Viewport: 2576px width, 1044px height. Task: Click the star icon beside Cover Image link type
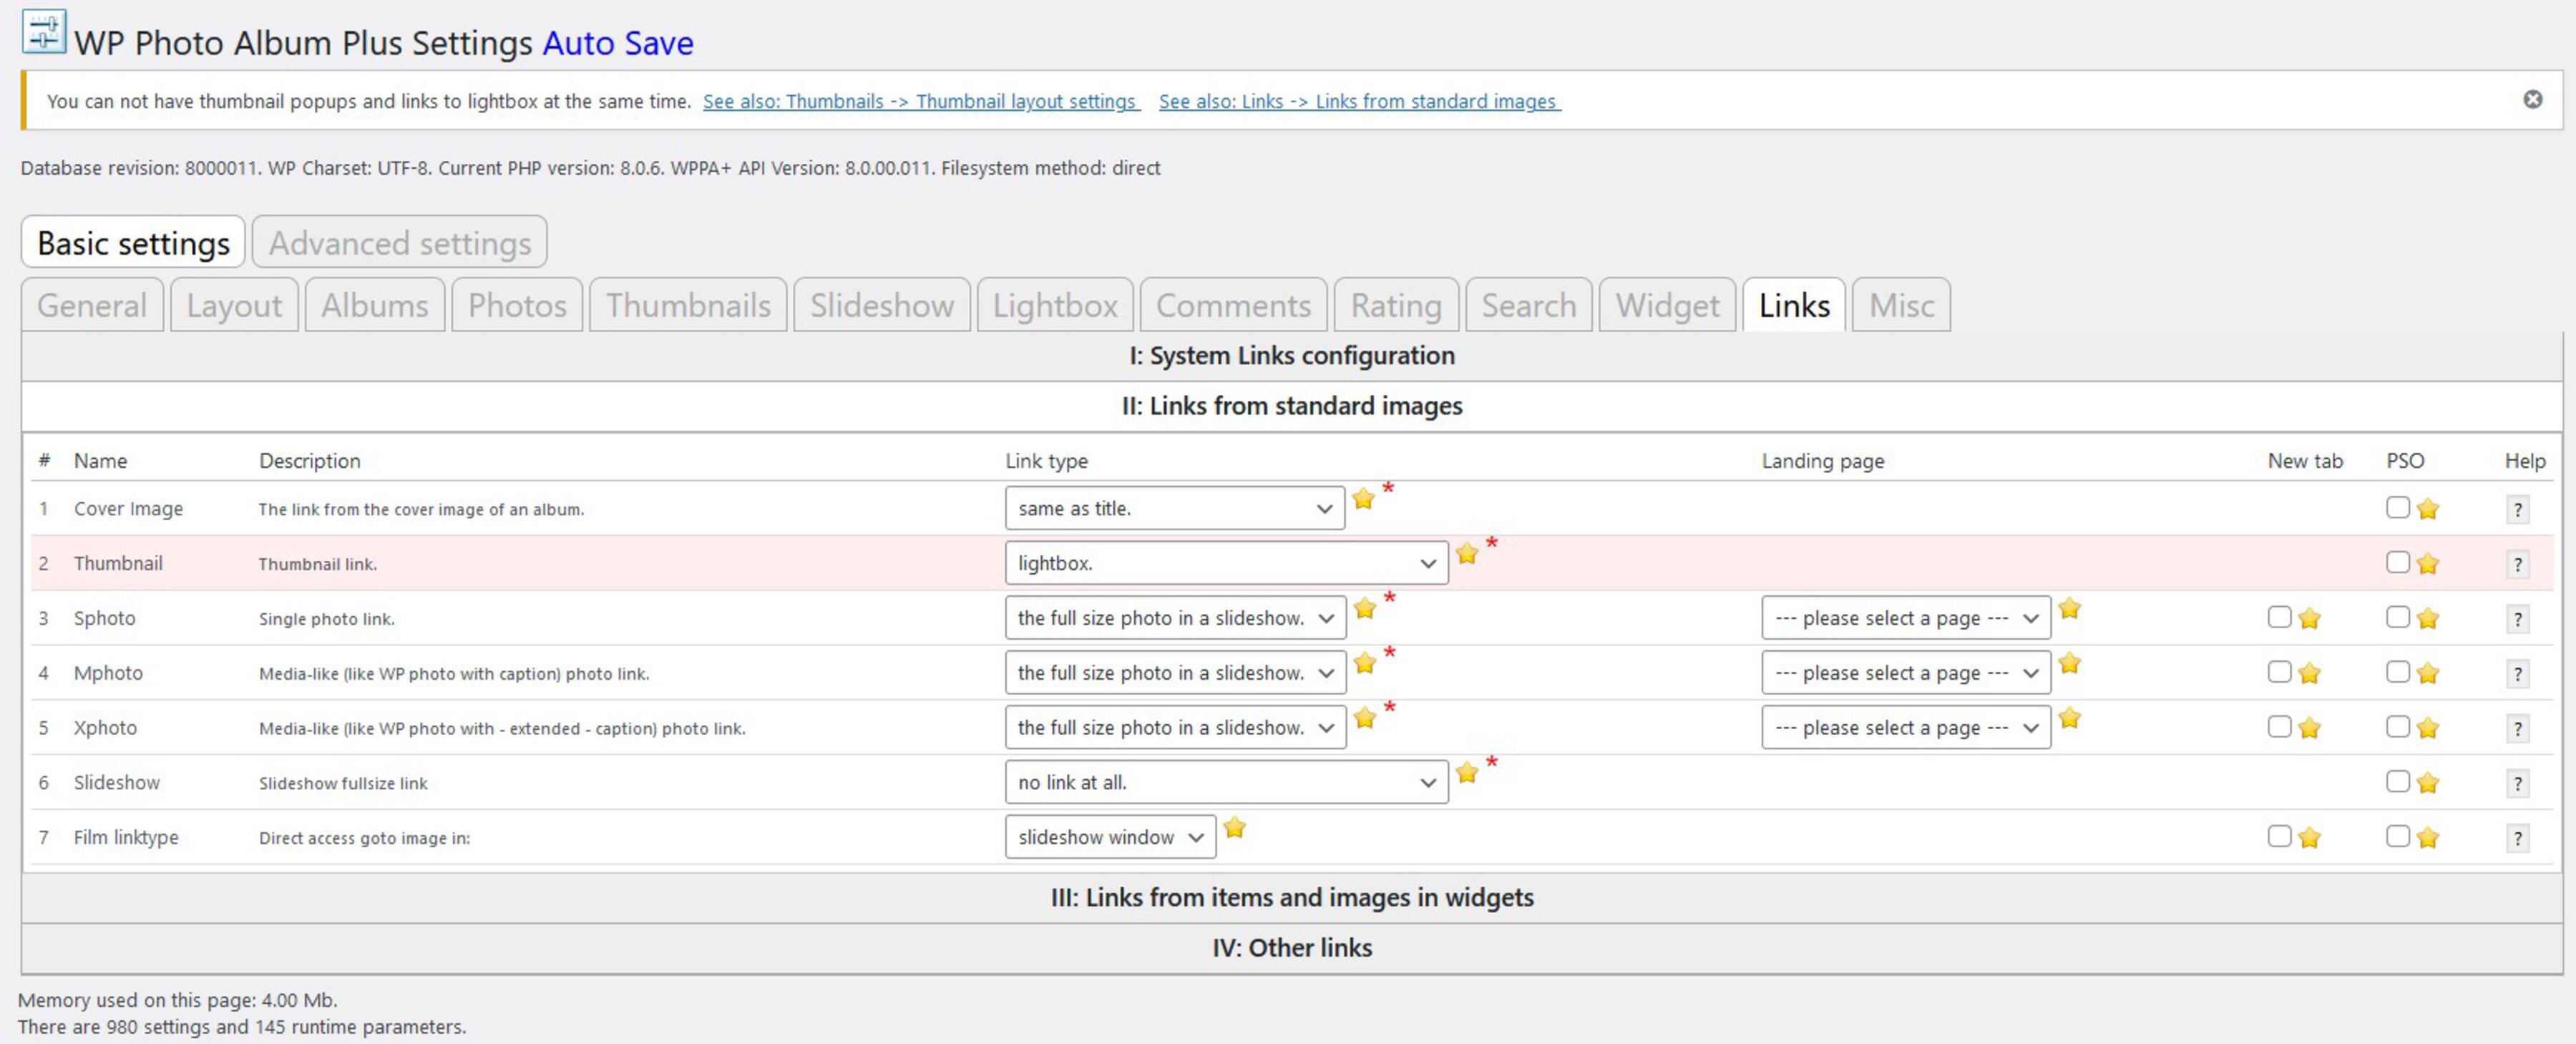1363,499
